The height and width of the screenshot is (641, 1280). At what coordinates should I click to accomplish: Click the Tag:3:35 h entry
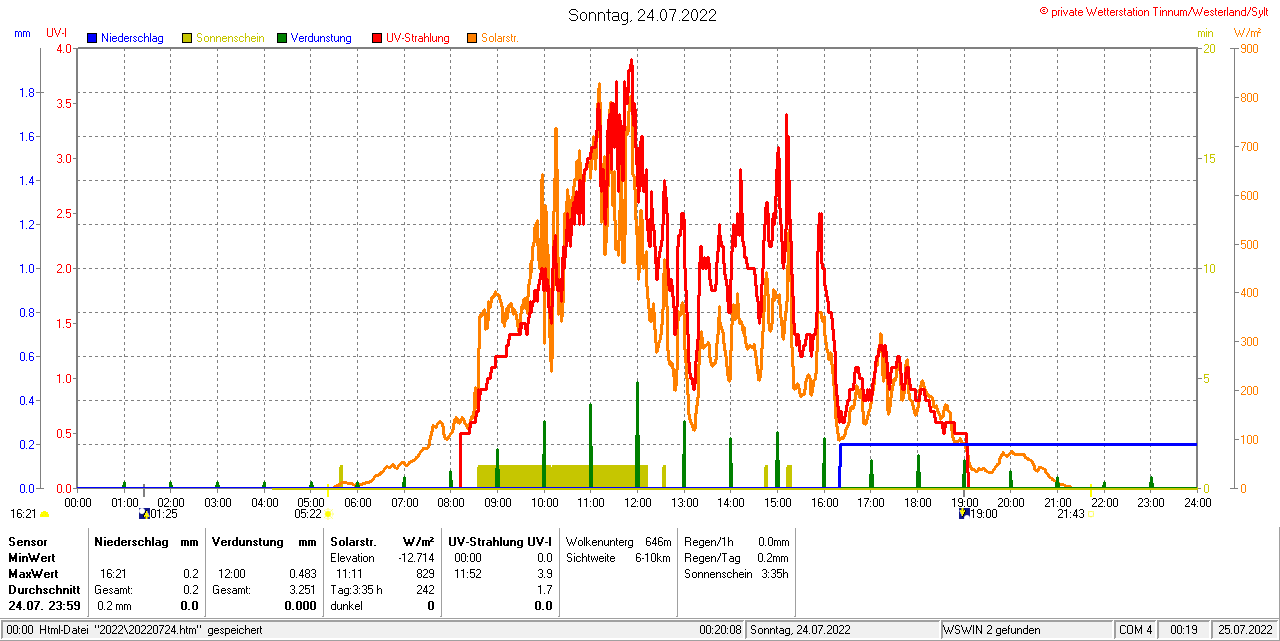356,590
